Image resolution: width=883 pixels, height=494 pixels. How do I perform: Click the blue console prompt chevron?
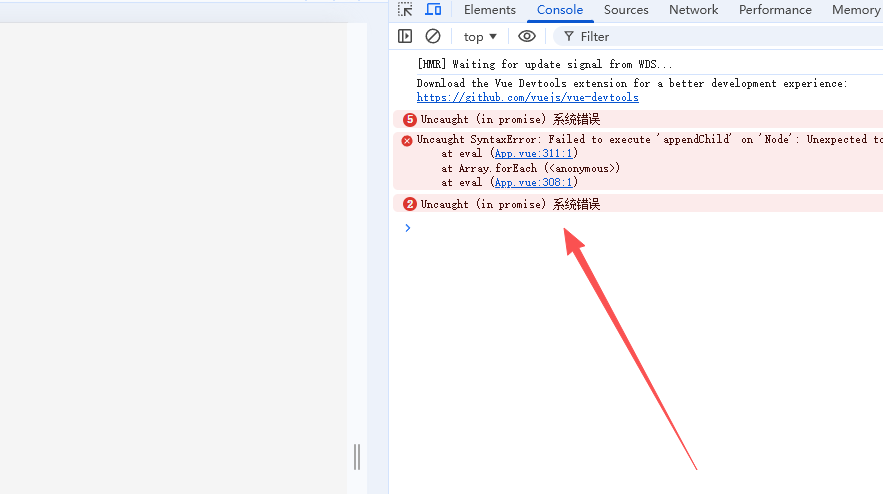pyautogui.click(x=407, y=228)
